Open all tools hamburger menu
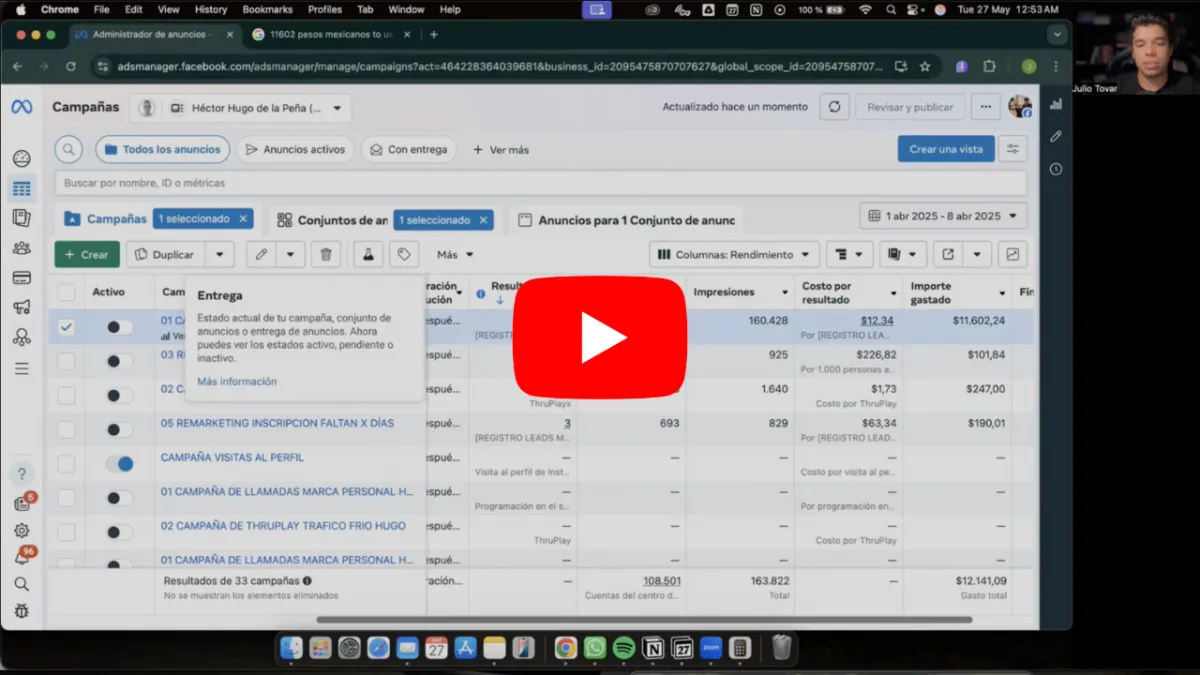Screen dimensions: 1200x675 [21, 369]
